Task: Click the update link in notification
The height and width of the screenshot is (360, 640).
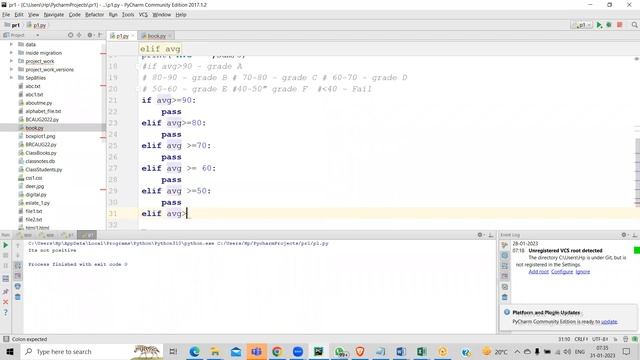Action: pos(609,322)
